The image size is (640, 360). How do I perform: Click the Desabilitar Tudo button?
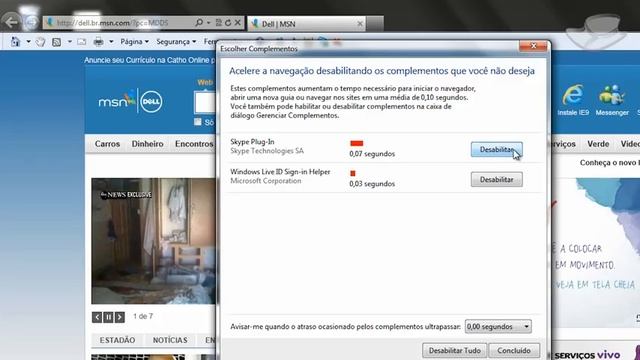click(x=454, y=351)
